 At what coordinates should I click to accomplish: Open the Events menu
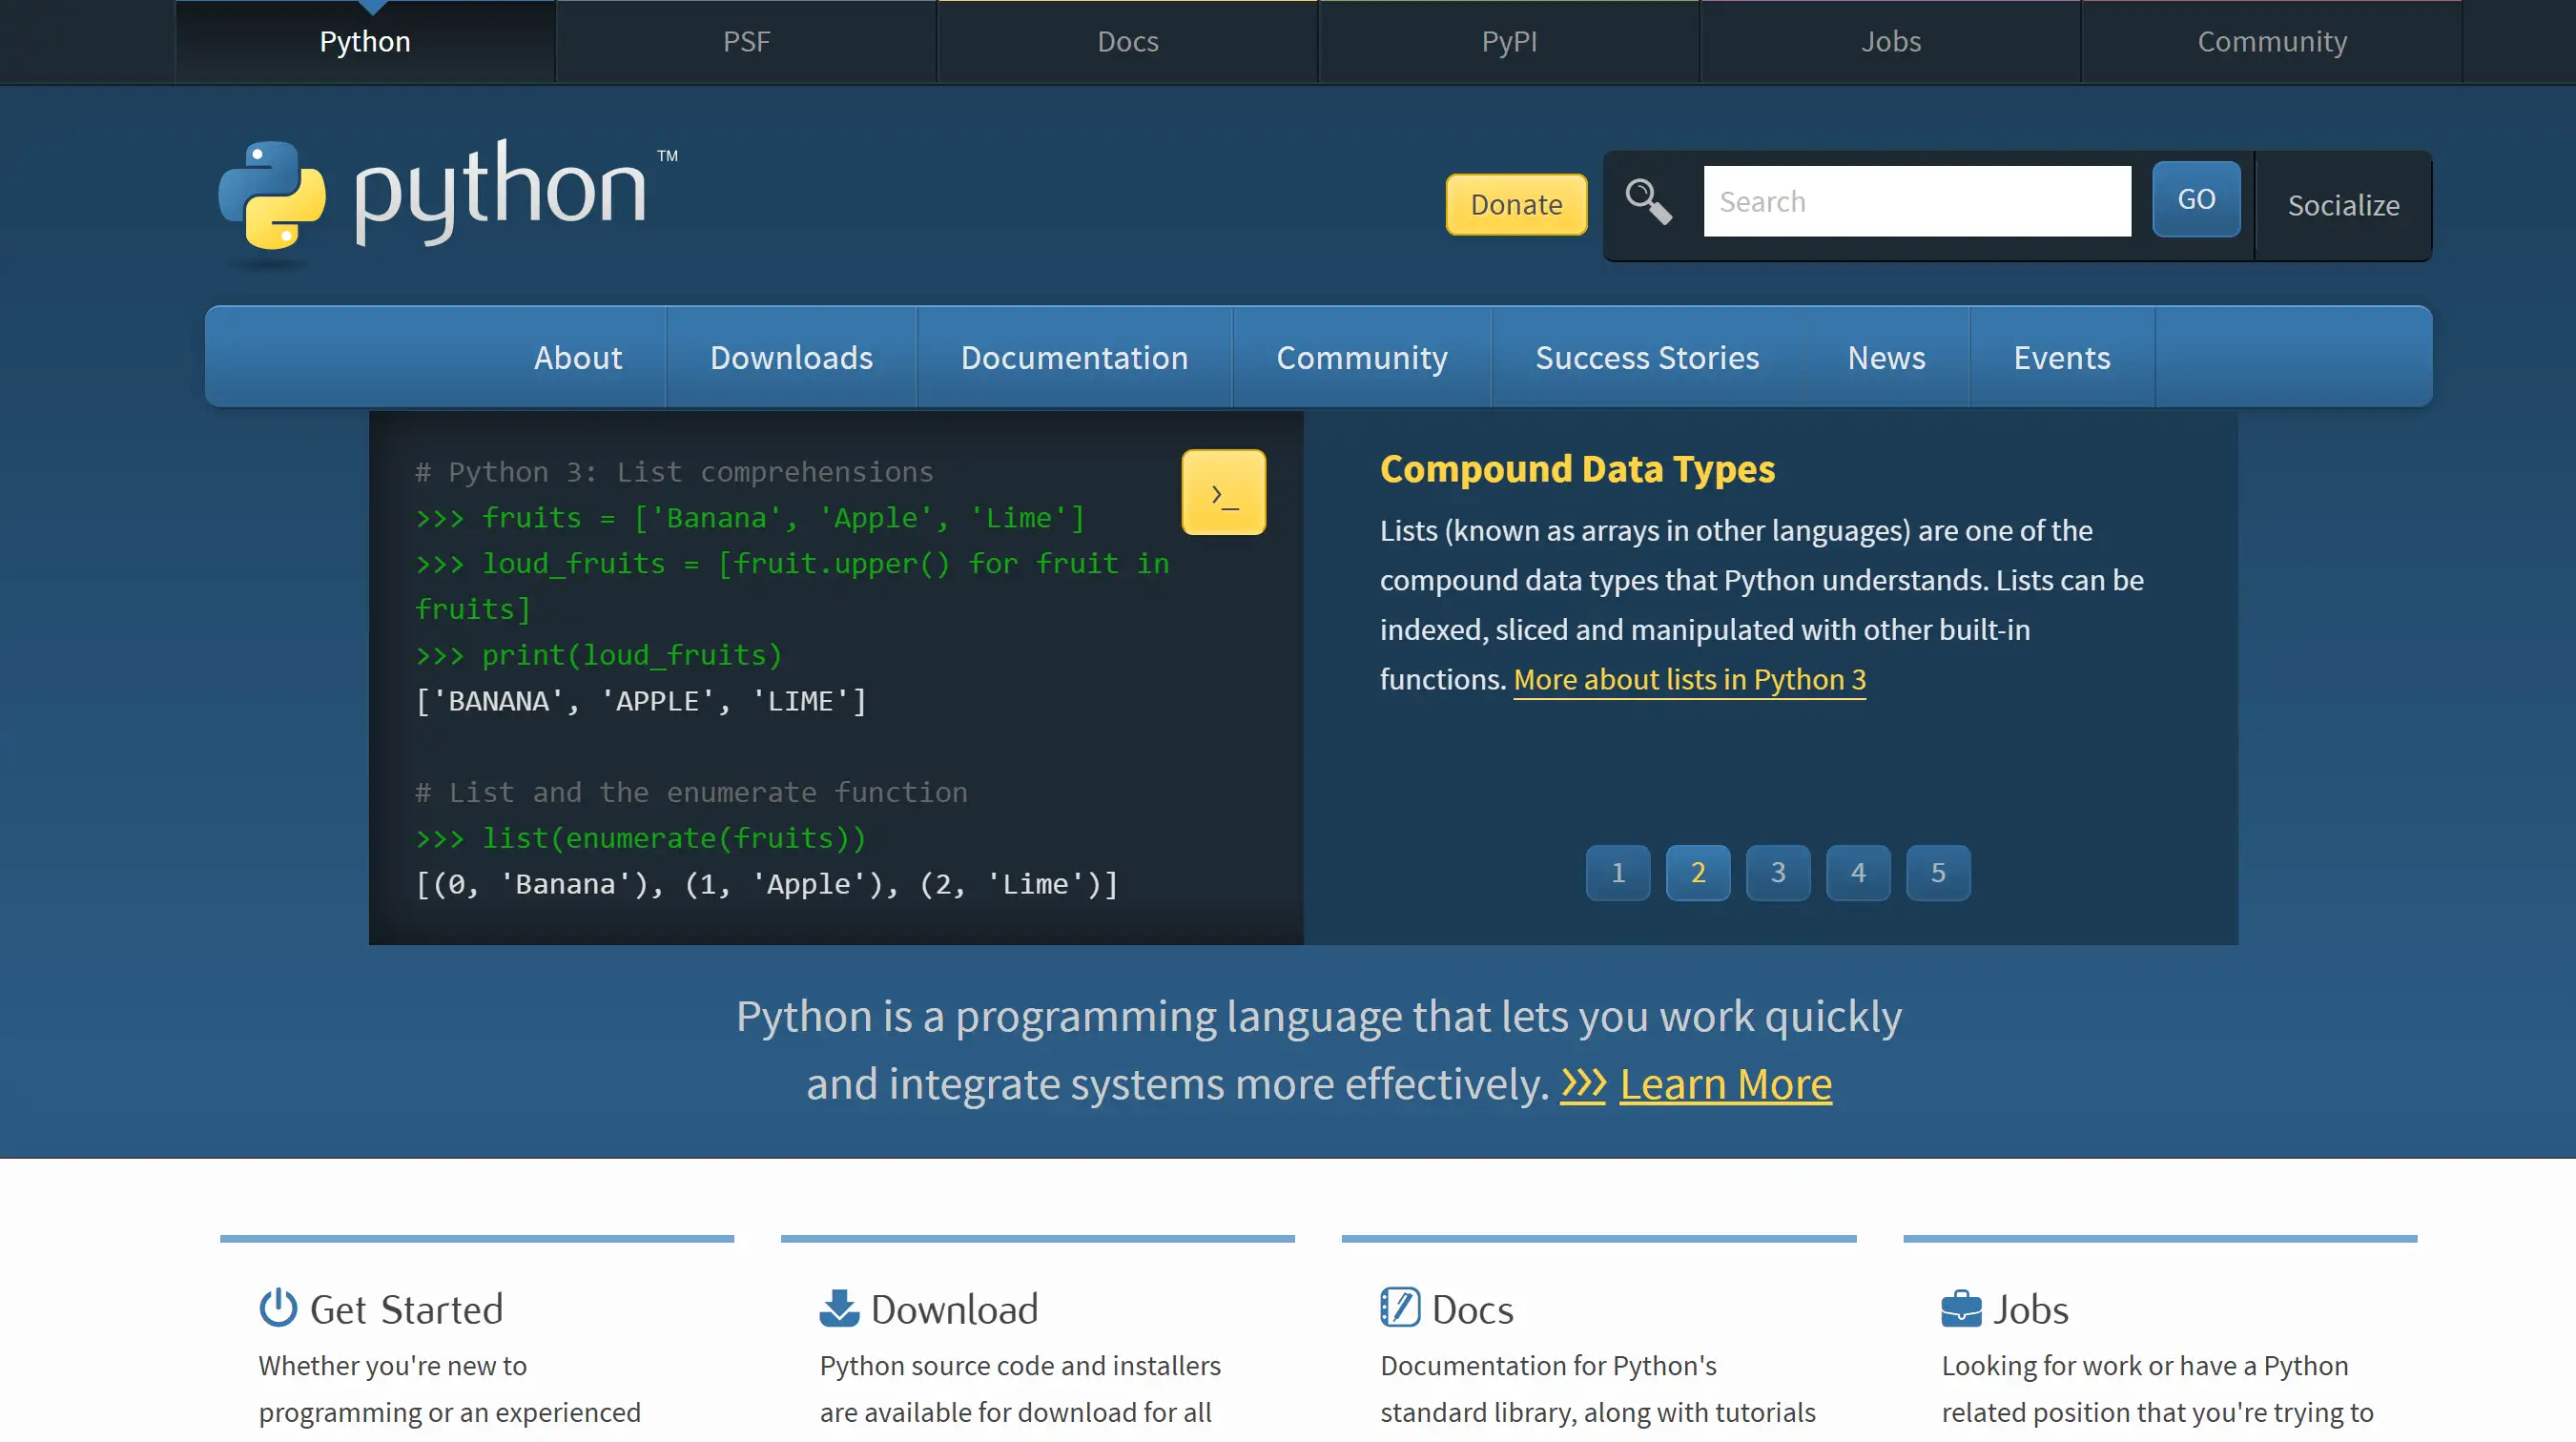point(2062,357)
